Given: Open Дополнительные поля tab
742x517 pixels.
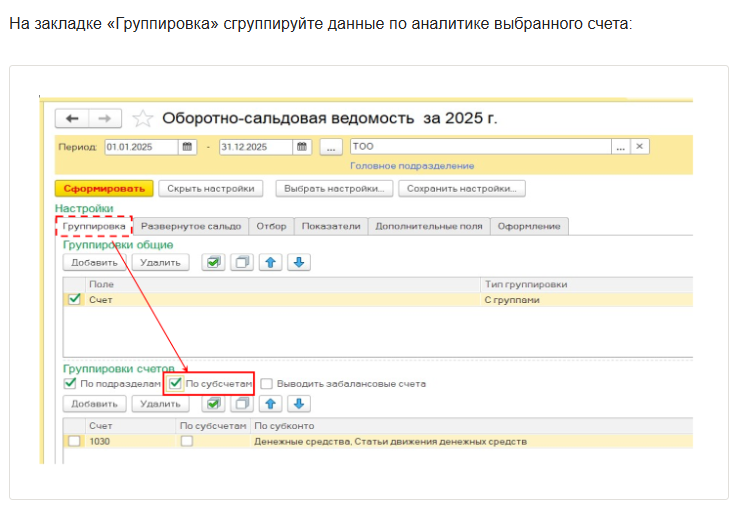Looking at the screenshot, I should click(x=429, y=226).
